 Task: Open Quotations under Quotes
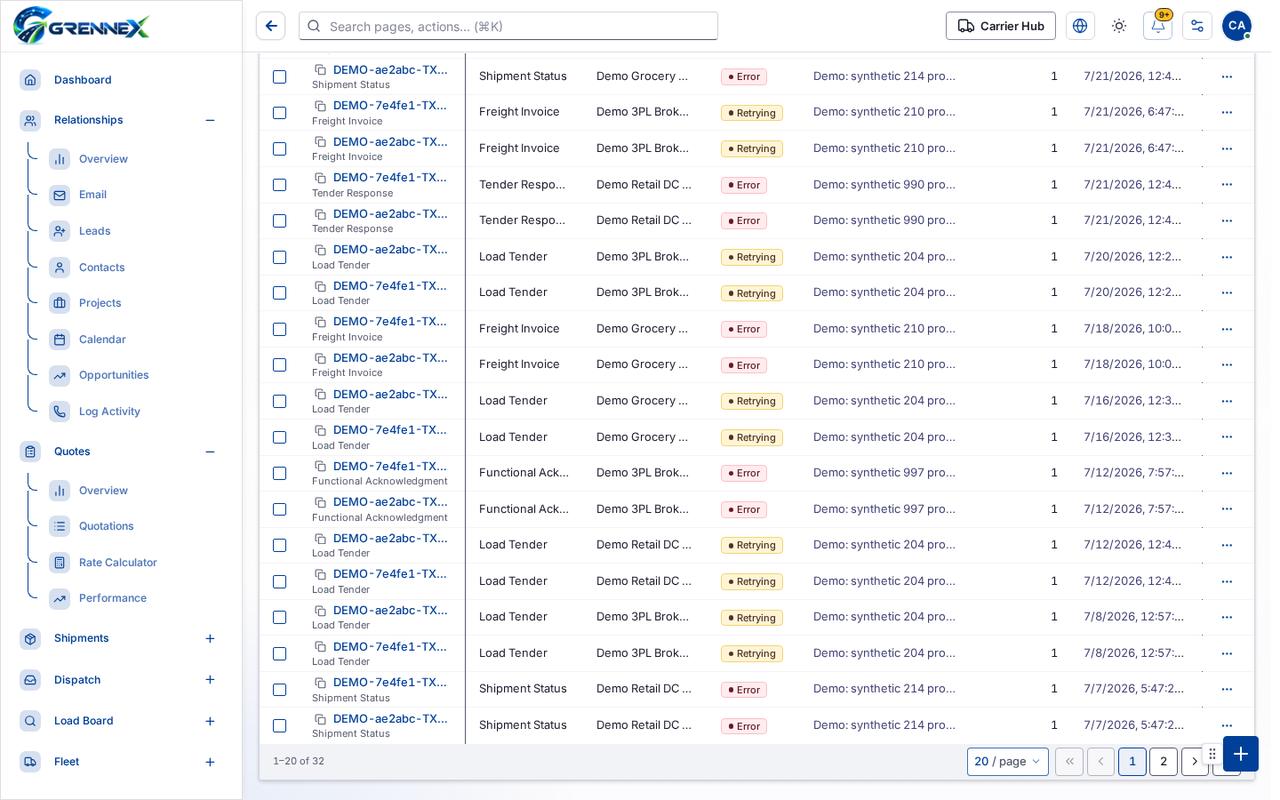[x=106, y=526]
